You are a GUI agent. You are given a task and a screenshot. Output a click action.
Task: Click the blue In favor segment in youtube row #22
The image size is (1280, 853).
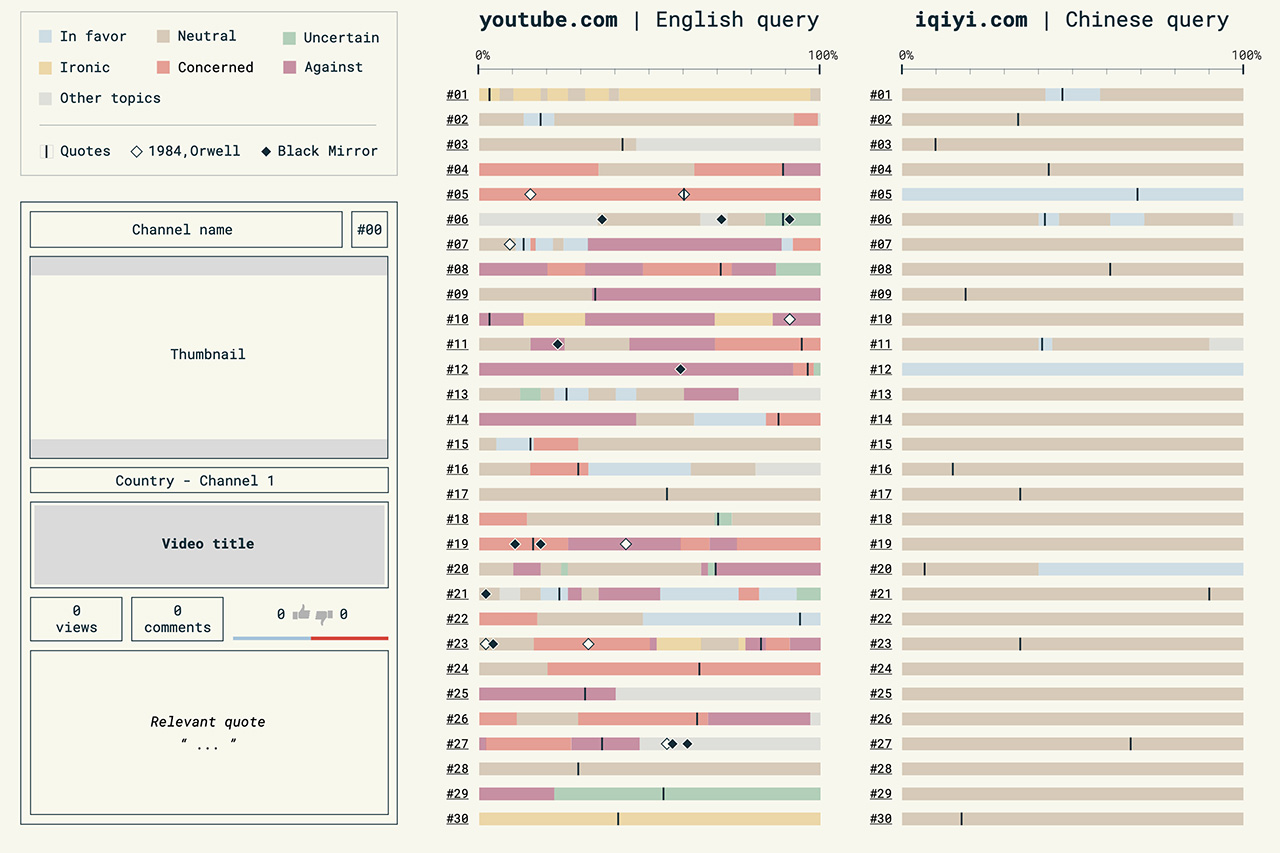731,619
